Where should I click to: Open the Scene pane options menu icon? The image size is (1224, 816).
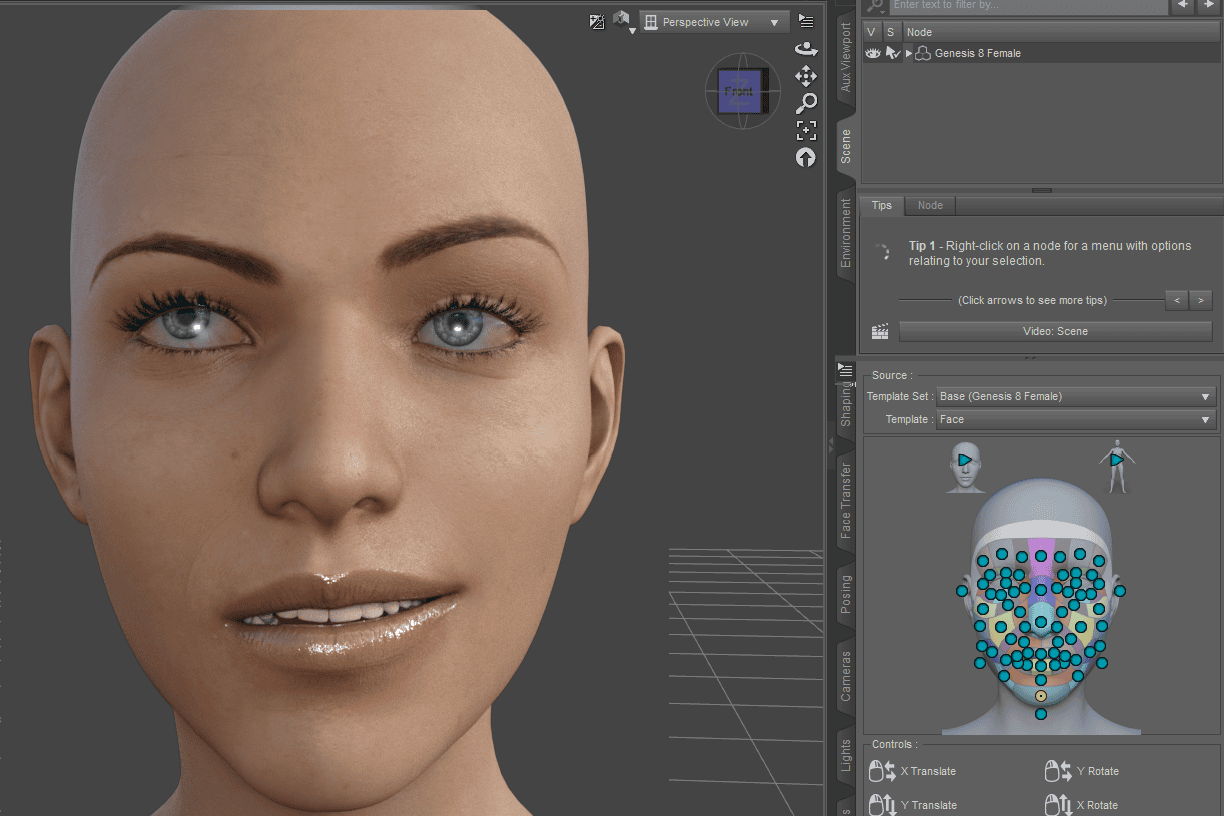click(806, 20)
